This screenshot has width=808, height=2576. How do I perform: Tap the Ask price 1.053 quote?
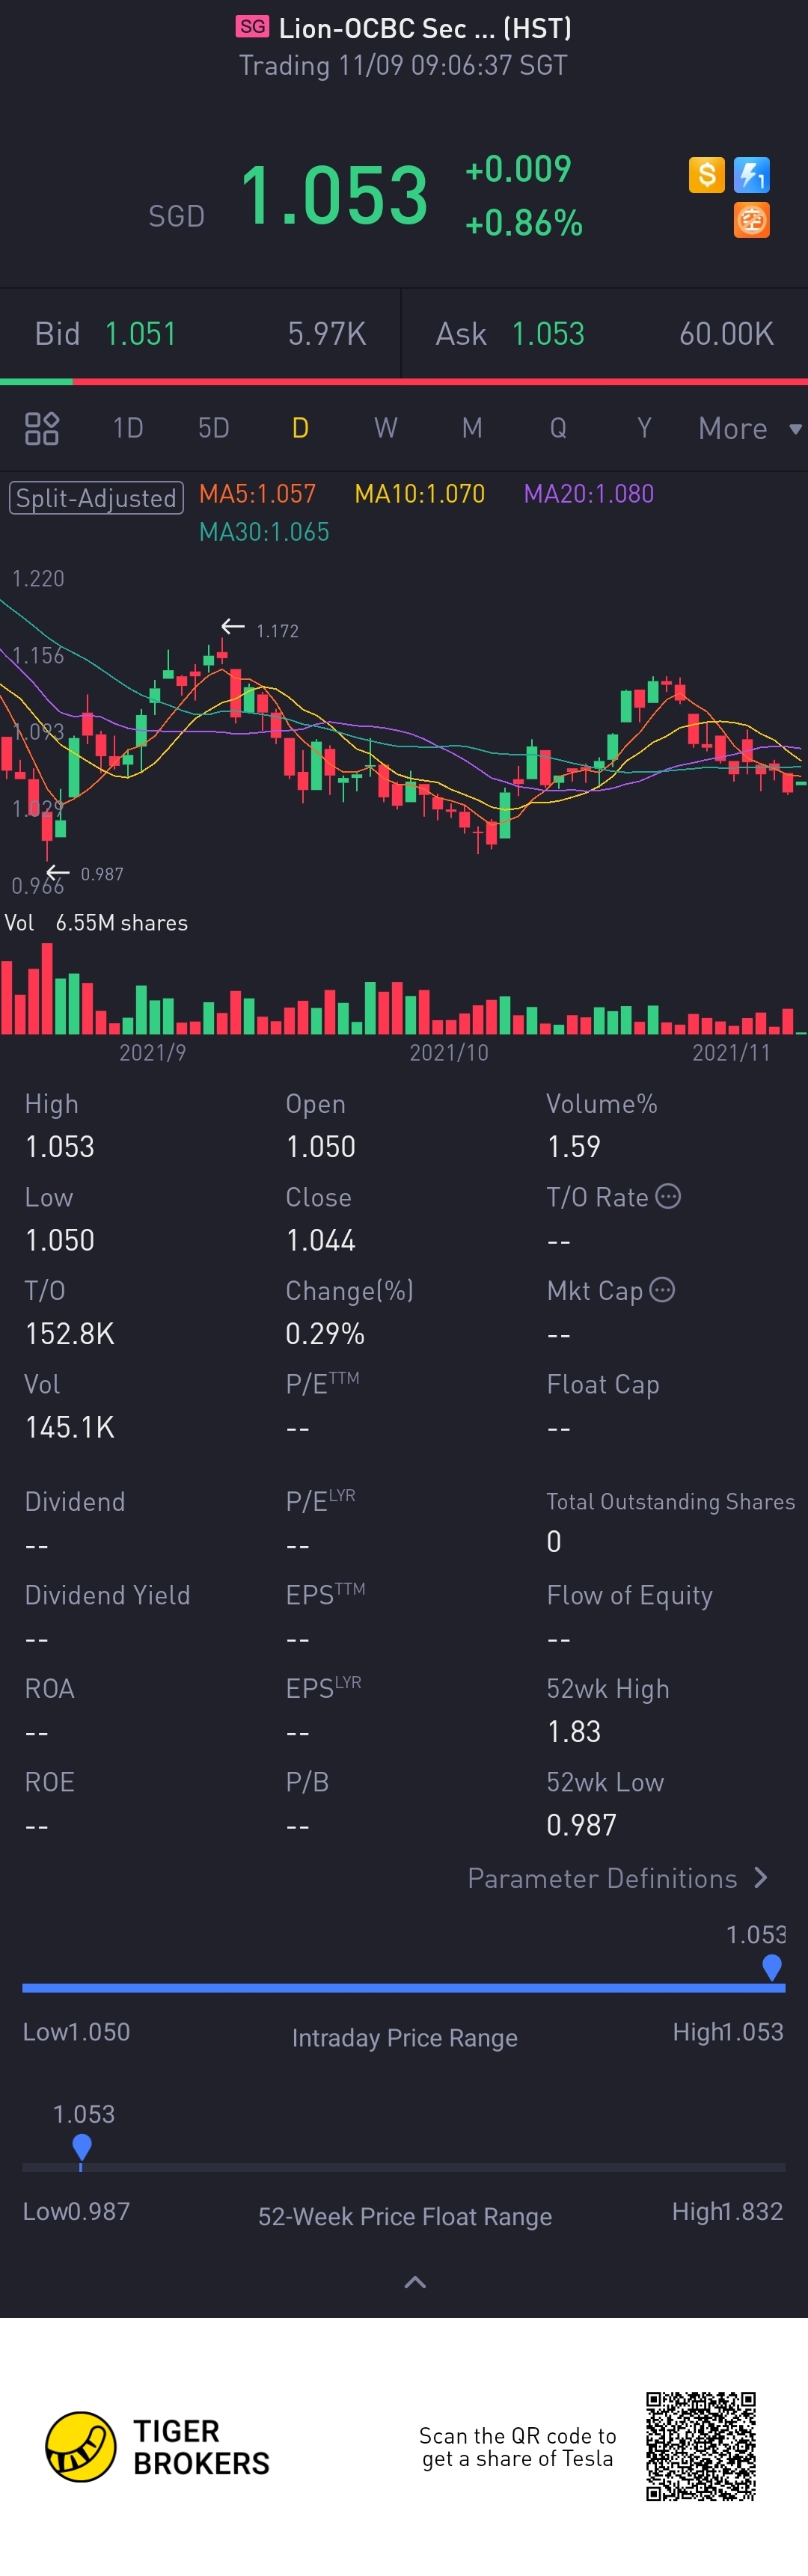[x=548, y=334]
